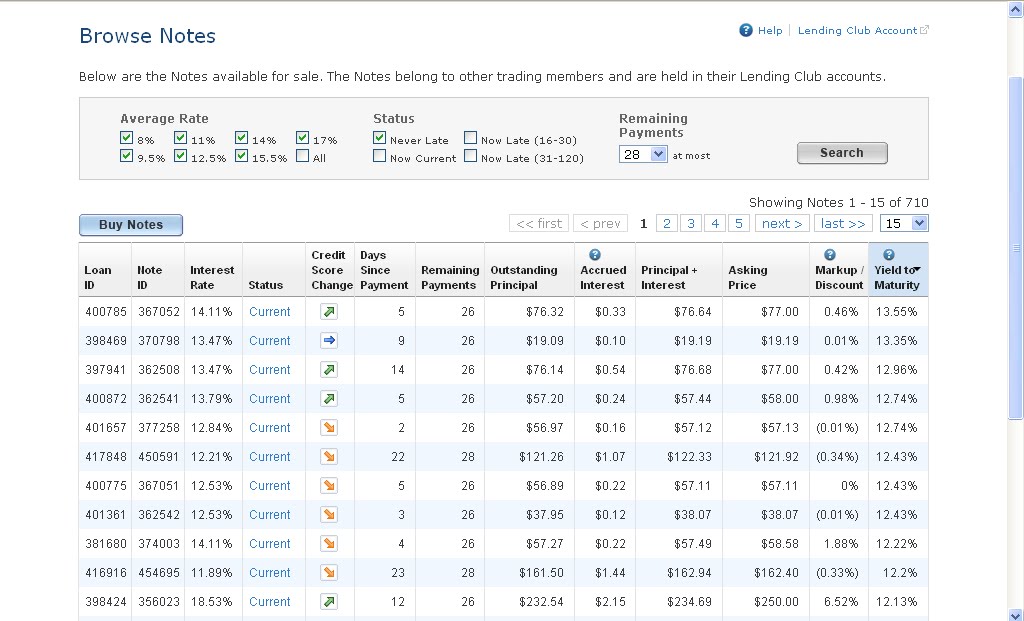Select Note ID cell 367052
1024x621 pixels.
click(x=159, y=311)
